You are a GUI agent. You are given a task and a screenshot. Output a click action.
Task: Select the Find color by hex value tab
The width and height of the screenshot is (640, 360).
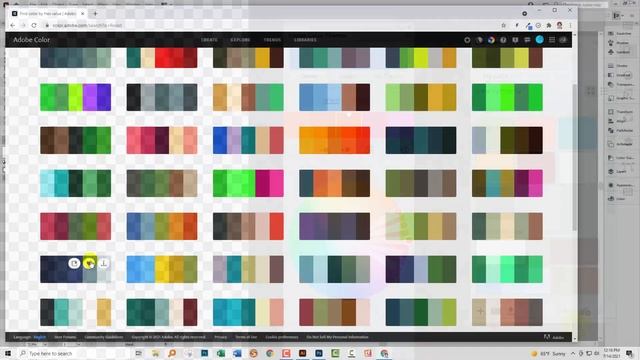click(48, 13)
